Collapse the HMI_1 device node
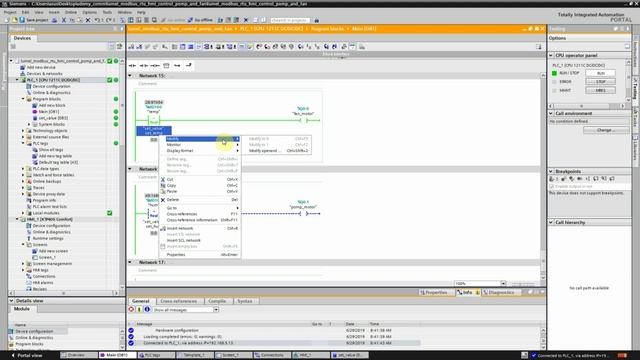 (x=17, y=219)
